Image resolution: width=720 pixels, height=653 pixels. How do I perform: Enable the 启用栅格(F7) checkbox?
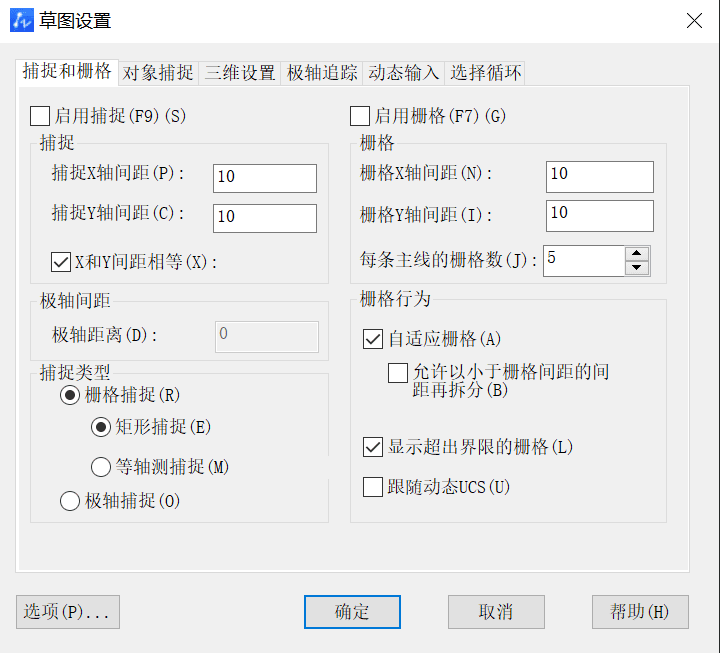[360, 116]
